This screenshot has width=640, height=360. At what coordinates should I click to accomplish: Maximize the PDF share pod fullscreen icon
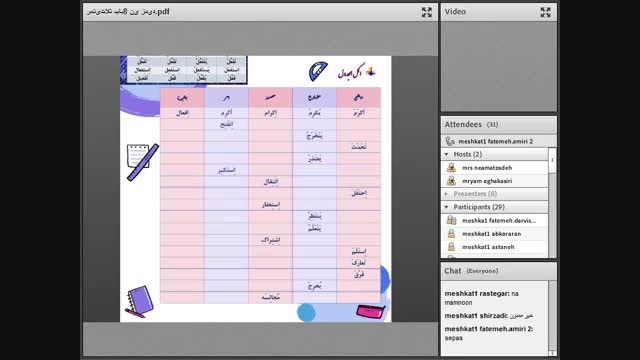point(427,12)
